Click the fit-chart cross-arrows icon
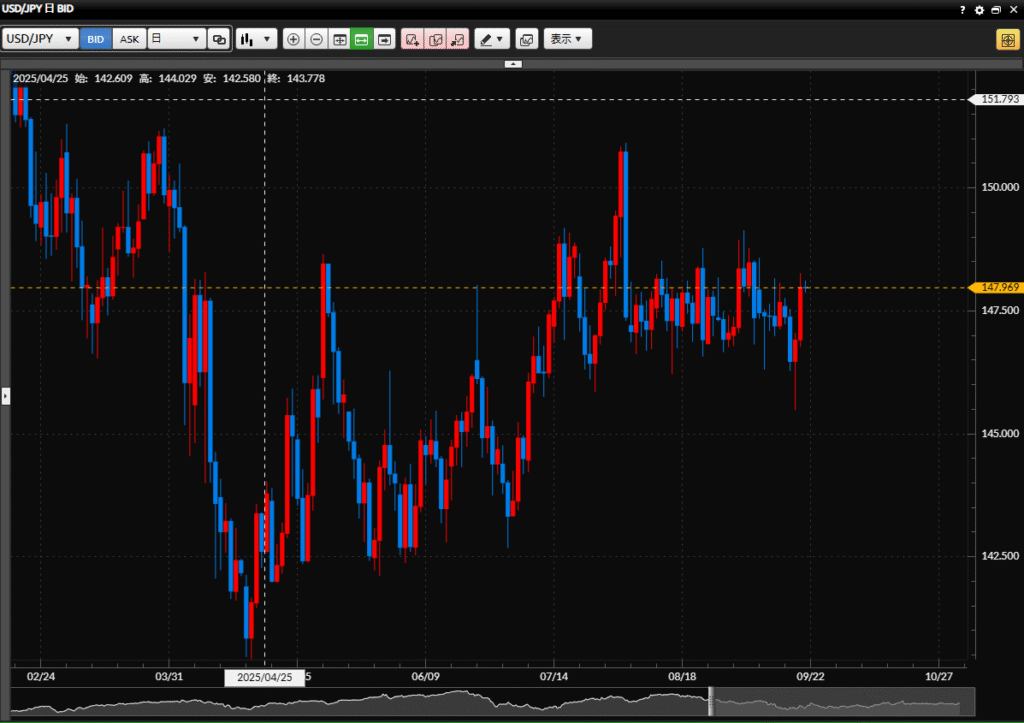Screen dimensions: 1024x723 339,39
